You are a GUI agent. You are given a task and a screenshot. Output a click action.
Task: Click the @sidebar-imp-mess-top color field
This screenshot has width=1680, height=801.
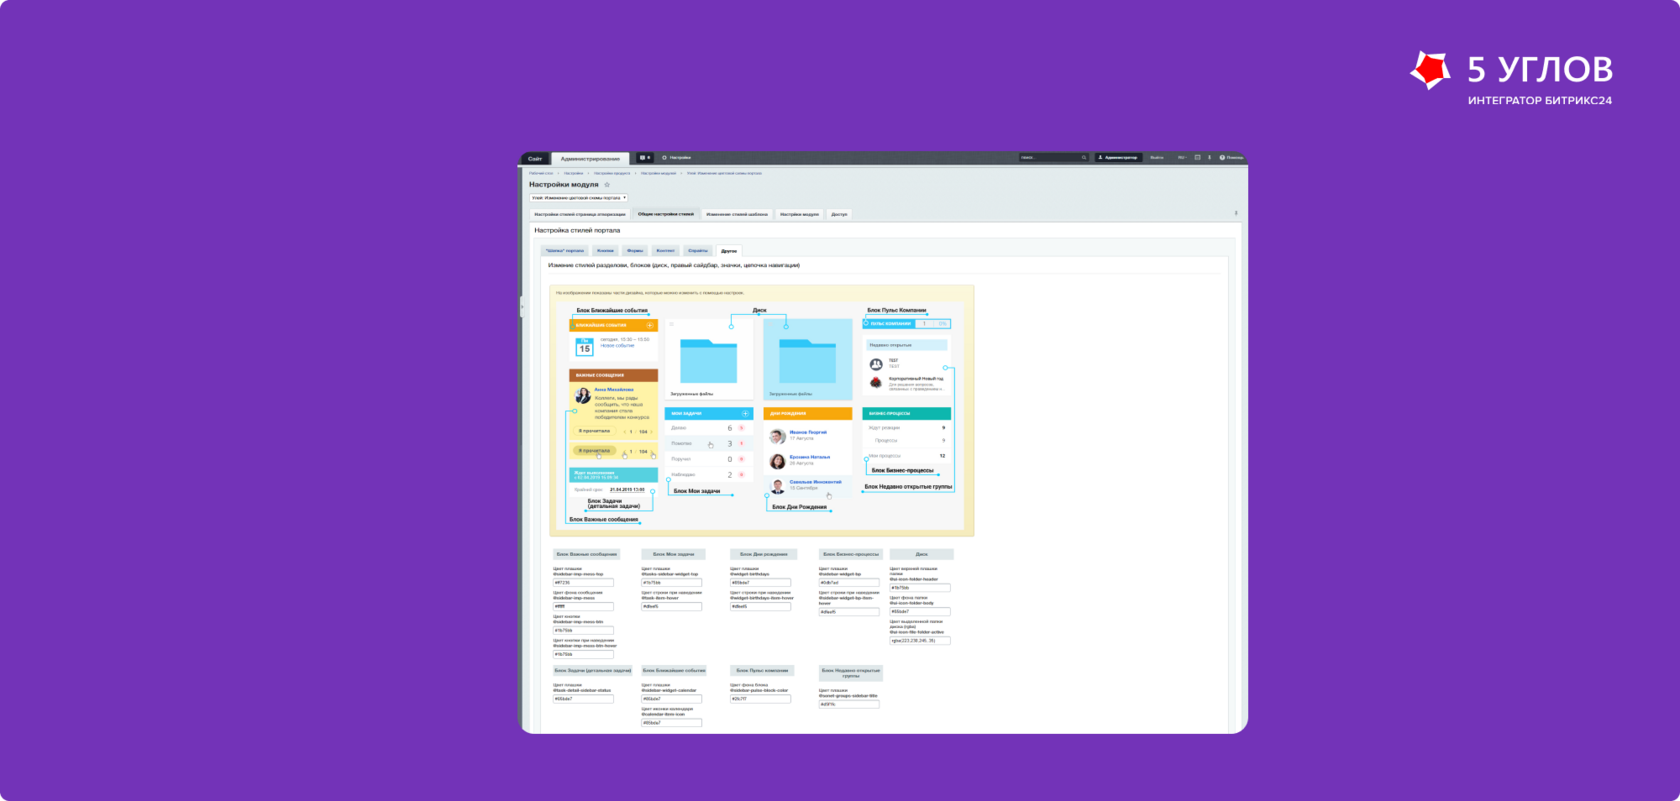pos(583,582)
